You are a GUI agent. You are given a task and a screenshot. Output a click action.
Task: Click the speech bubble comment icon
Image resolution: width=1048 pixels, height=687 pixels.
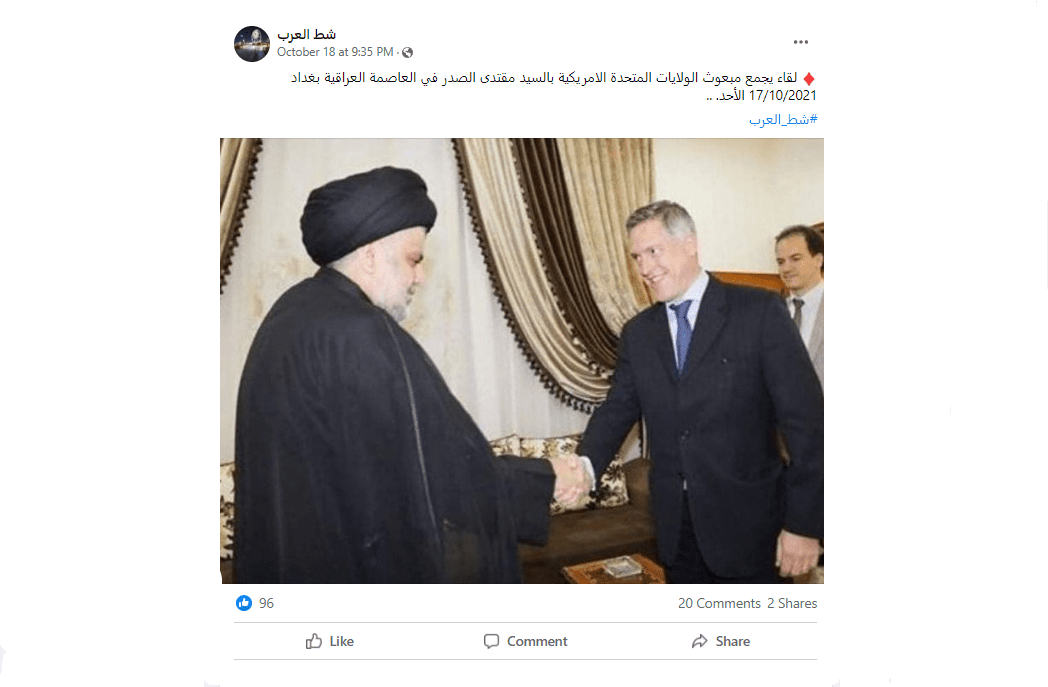(x=491, y=642)
